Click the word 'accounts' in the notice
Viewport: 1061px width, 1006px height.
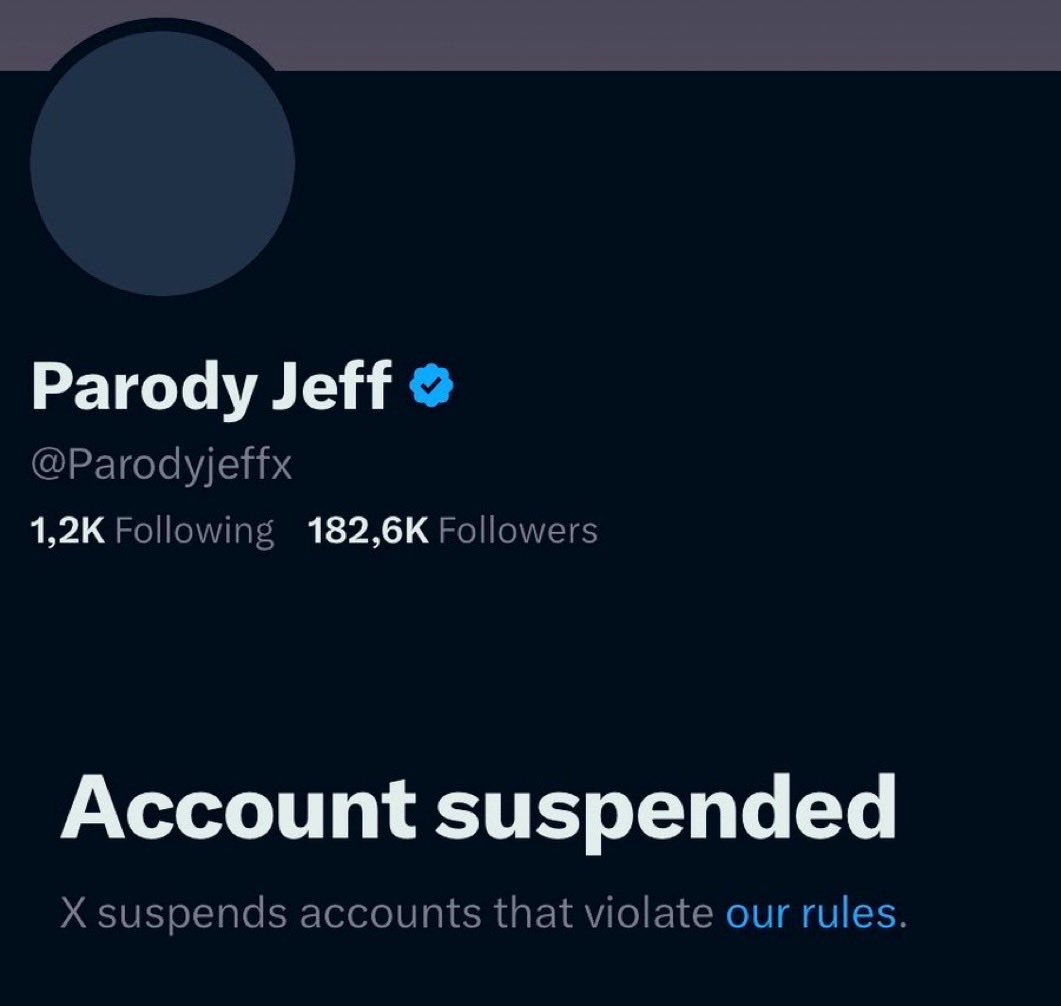tap(390, 915)
